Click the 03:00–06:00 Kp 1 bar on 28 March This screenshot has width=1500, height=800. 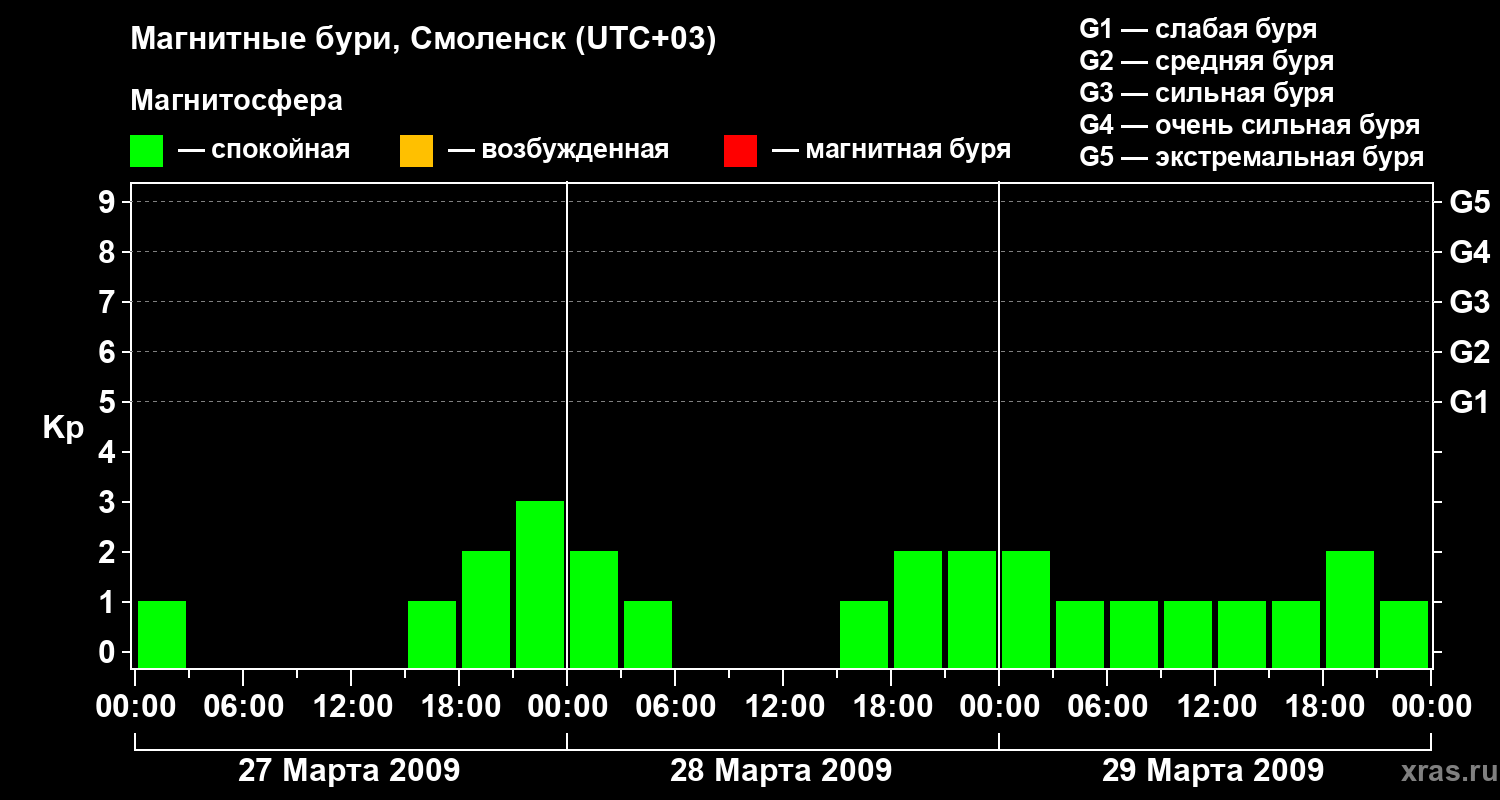coord(648,634)
